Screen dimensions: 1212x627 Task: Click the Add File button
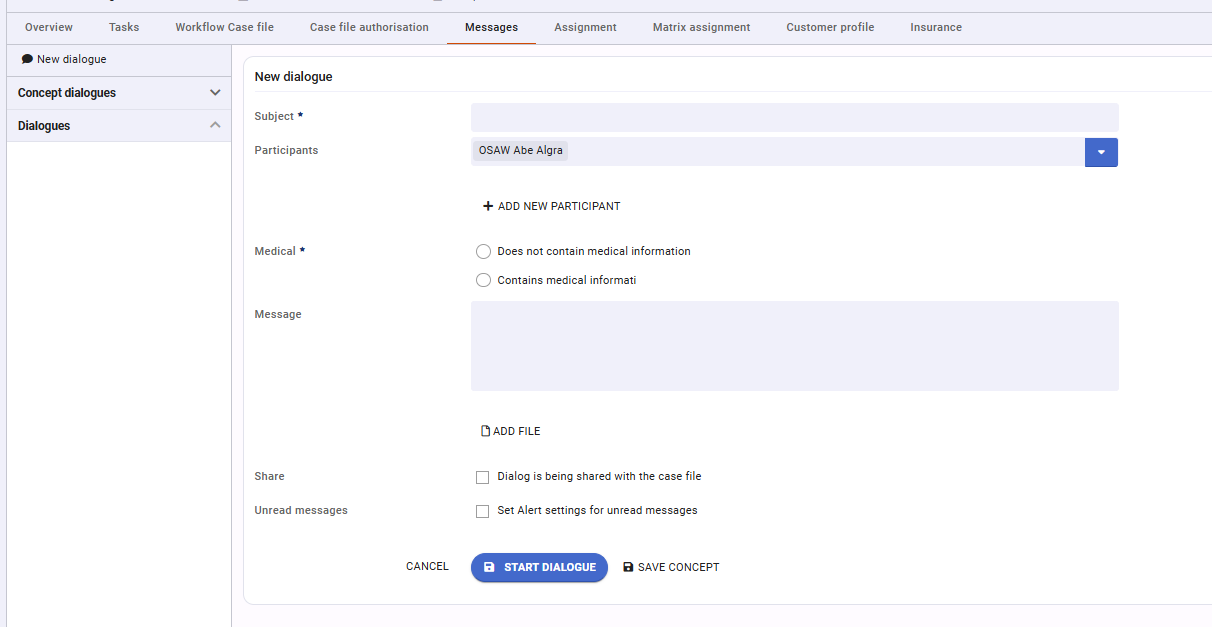511,431
